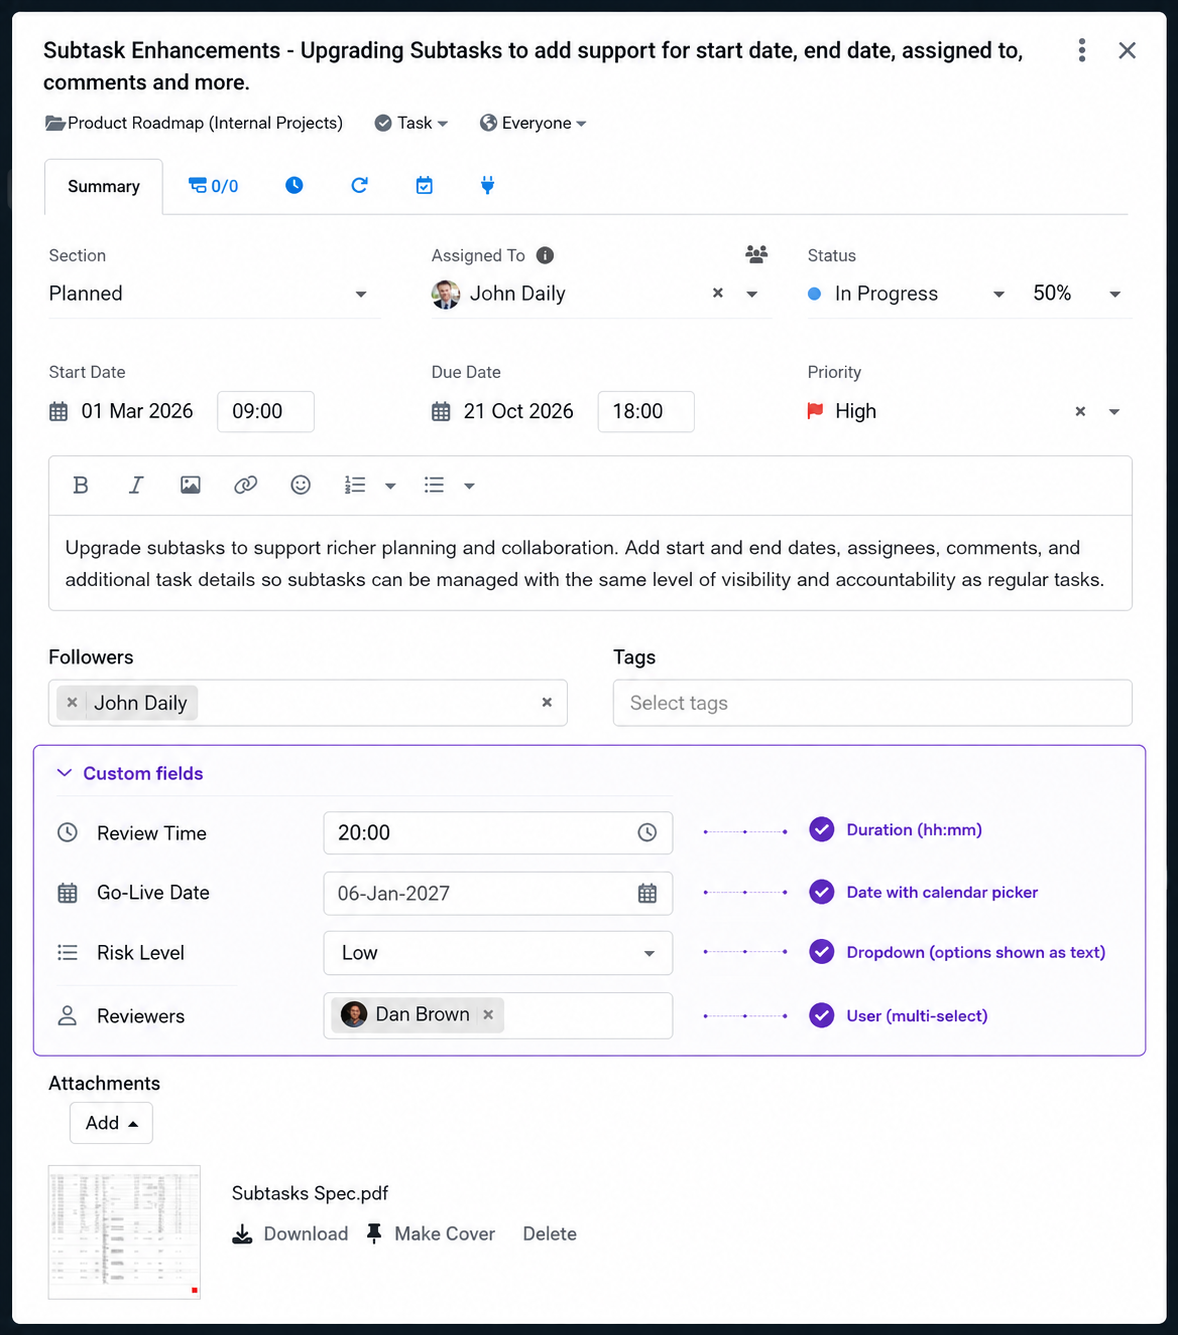Click the Add attachments button
Screen dimensions: 1178x1335
pyautogui.click(x=111, y=1123)
